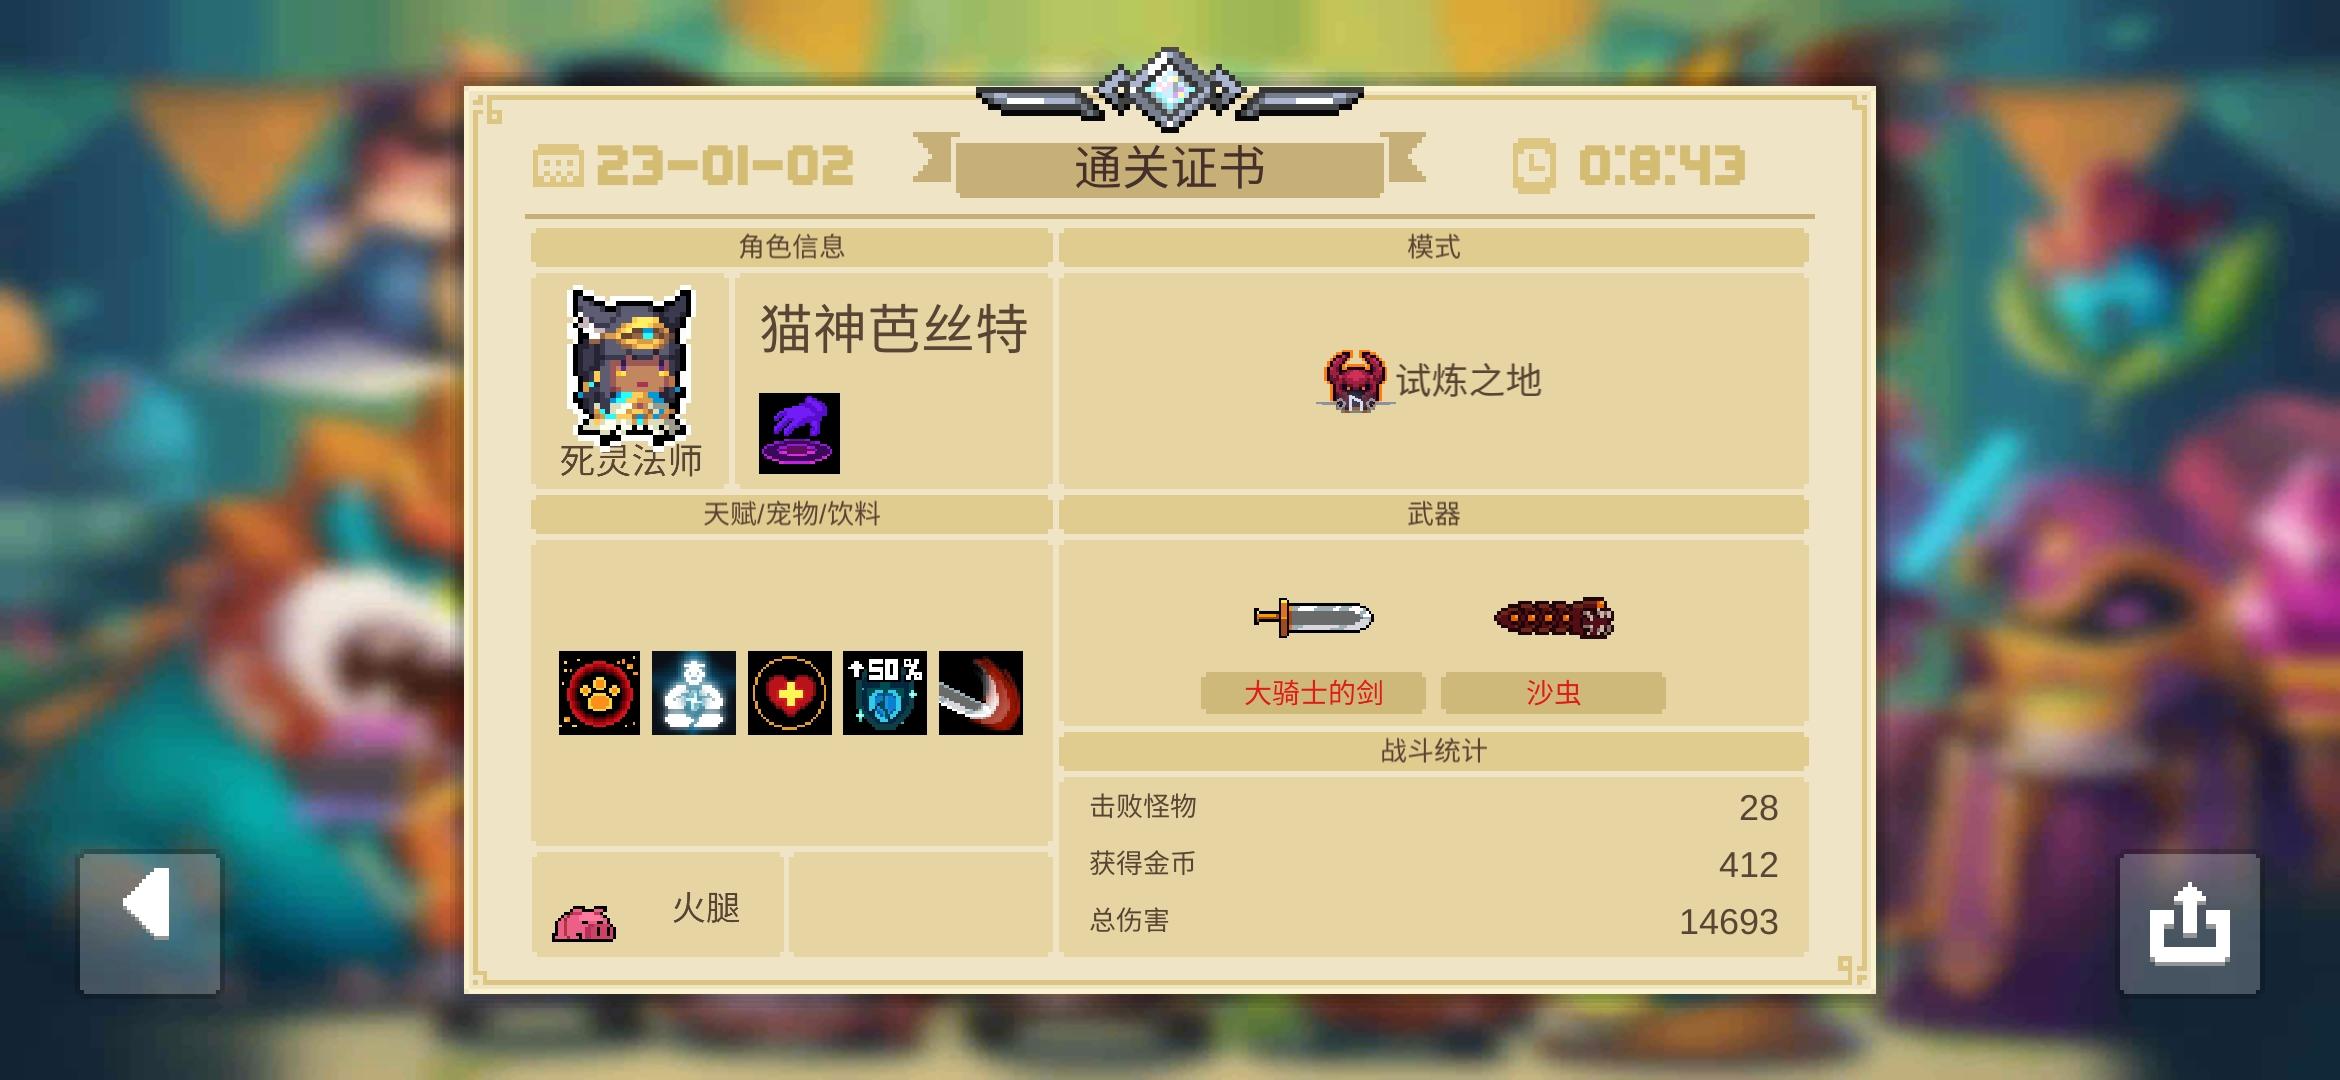Tap the character portrait of 死灵法师
The height and width of the screenshot is (1080, 2340).
pyautogui.click(x=631, y=365)
